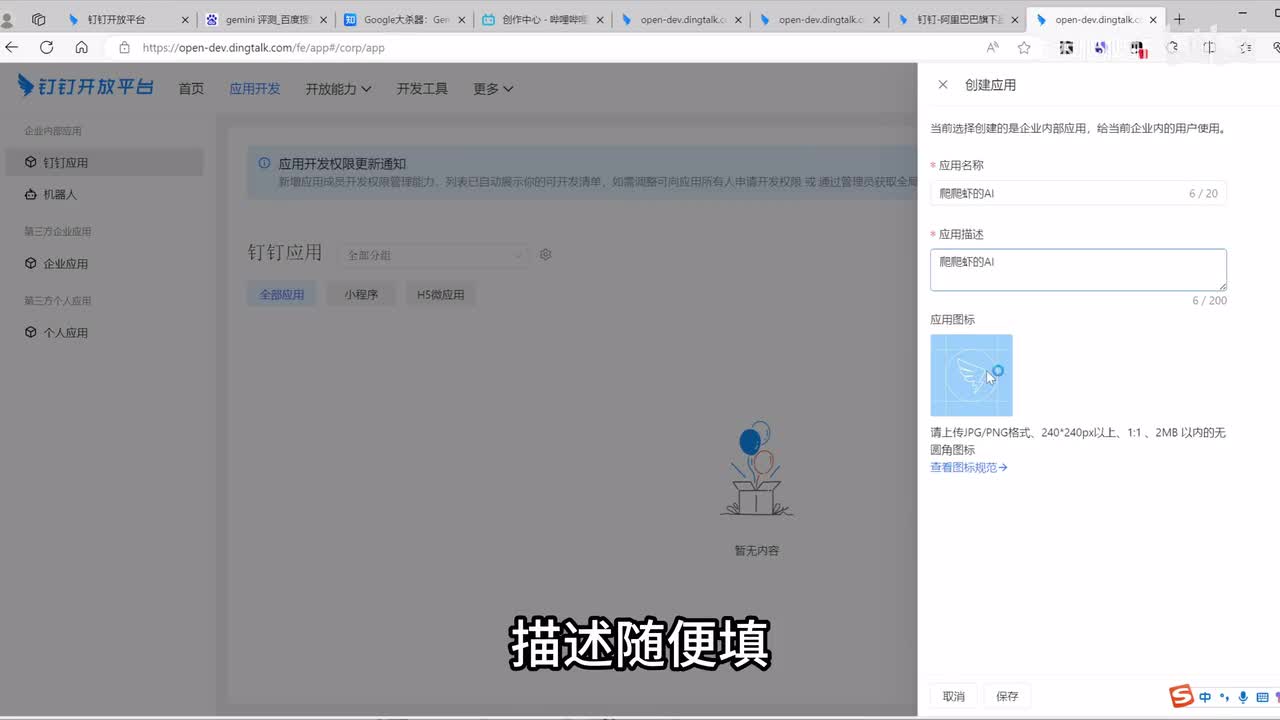Click the browser back arrow
Image resolution: width=1280 pixels, height=720 pixels.
[12, 47]
